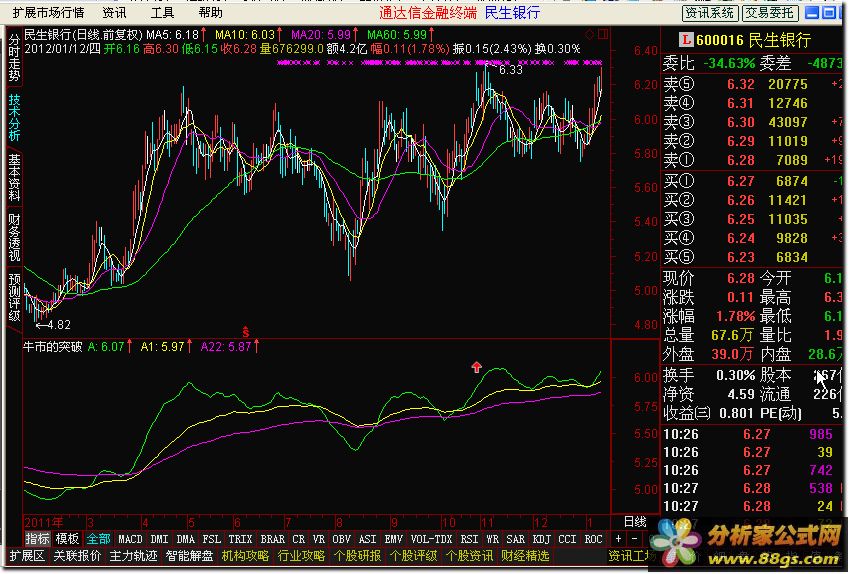850x574 pixels.
Task: Click the 资讯系统 button
Action: click(x=709, y=13)
